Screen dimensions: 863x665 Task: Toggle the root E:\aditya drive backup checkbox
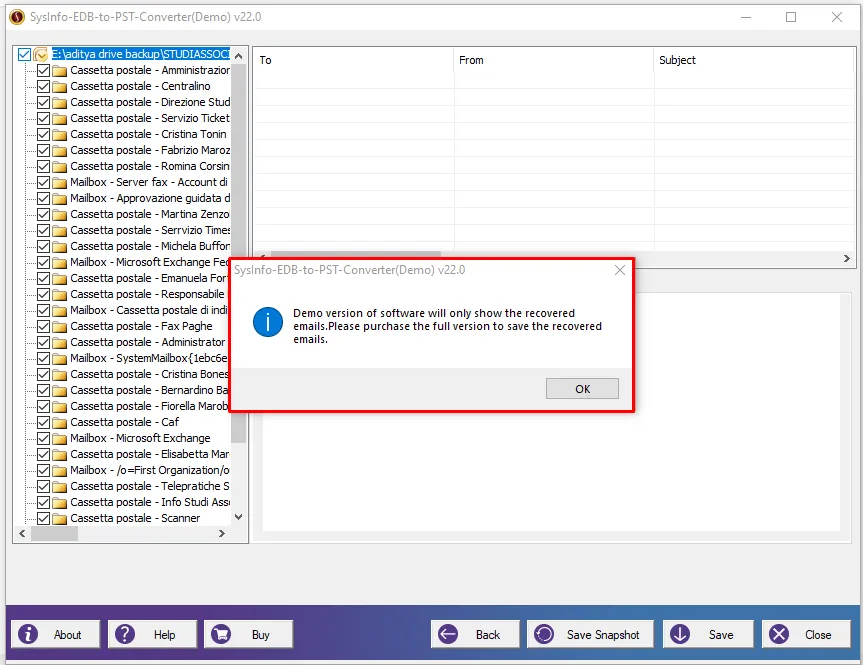coord(25,55)
